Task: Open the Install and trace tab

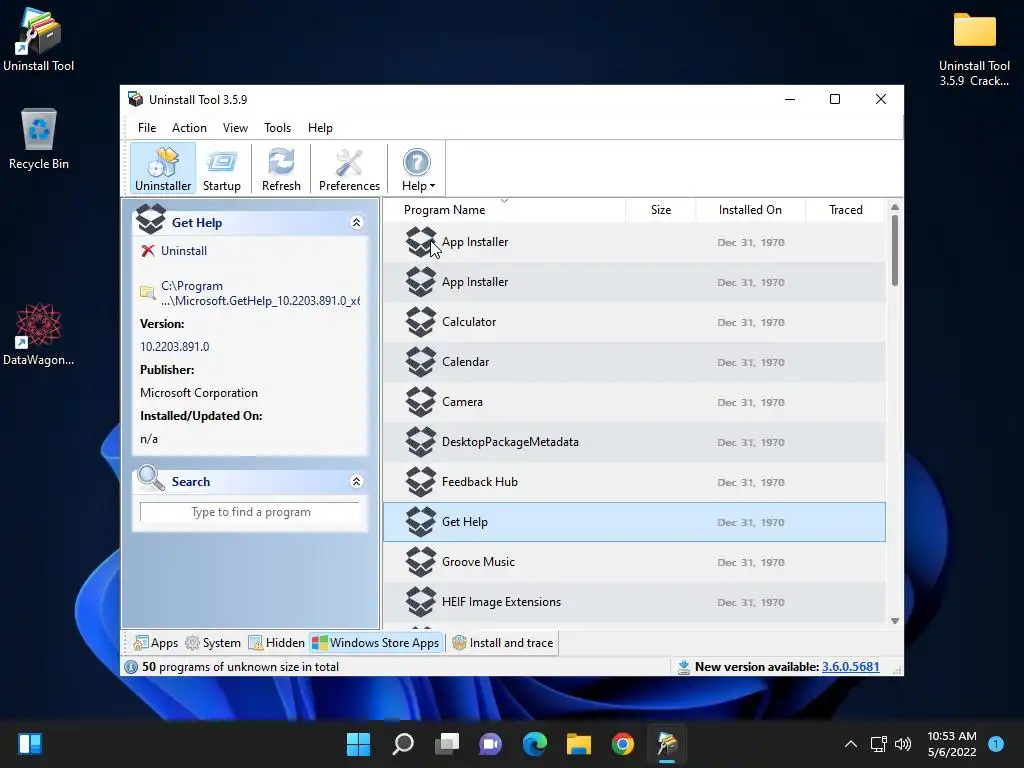Action: click(503, 643)
